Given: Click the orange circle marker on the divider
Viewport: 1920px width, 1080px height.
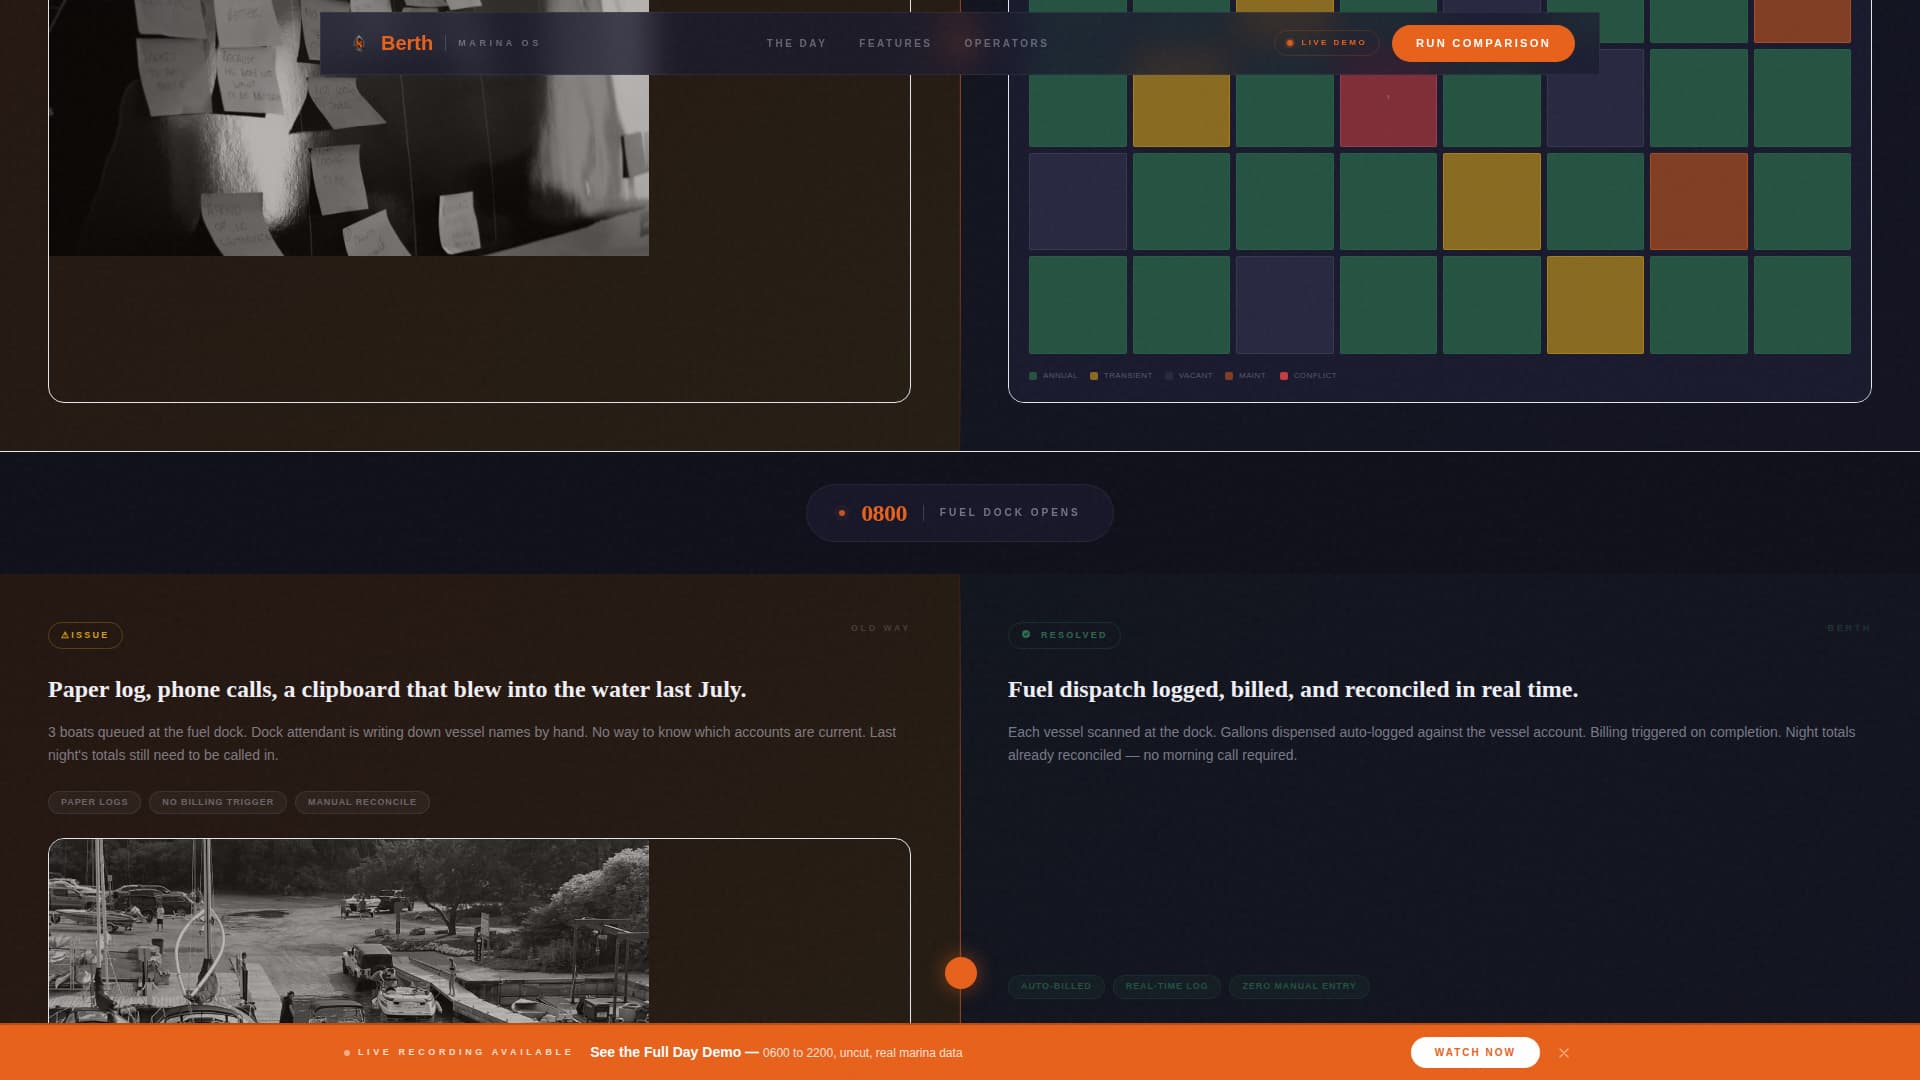Looking at the screenshot, I should (960, 971).
